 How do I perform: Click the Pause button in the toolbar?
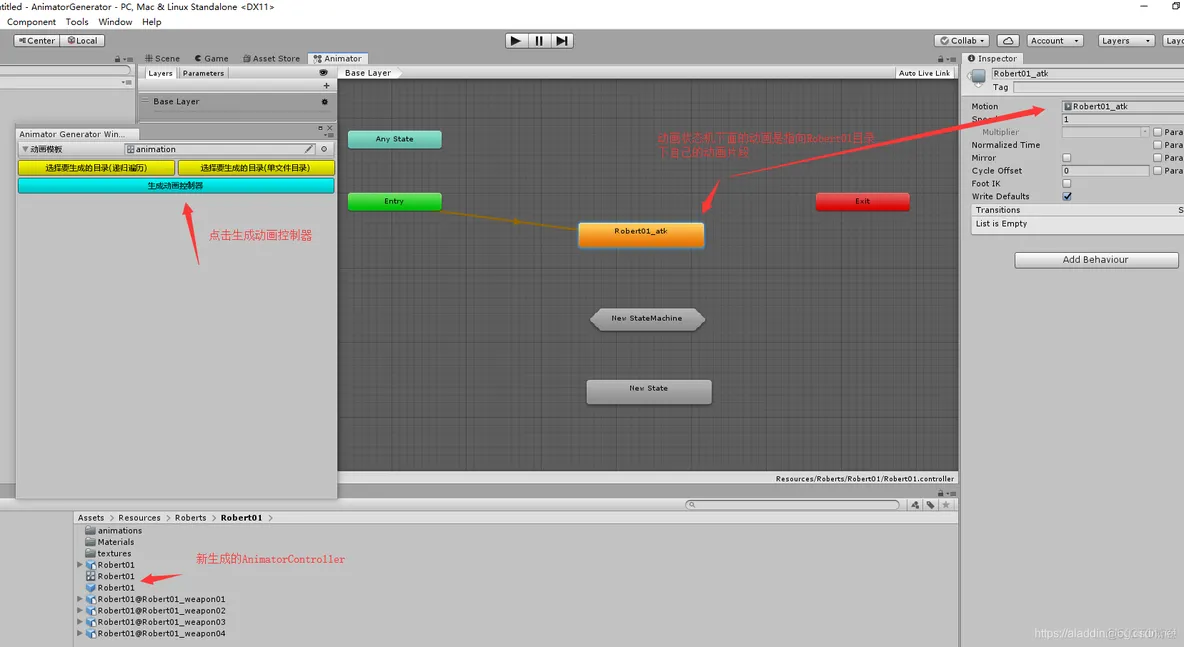[x=538, y=41]
